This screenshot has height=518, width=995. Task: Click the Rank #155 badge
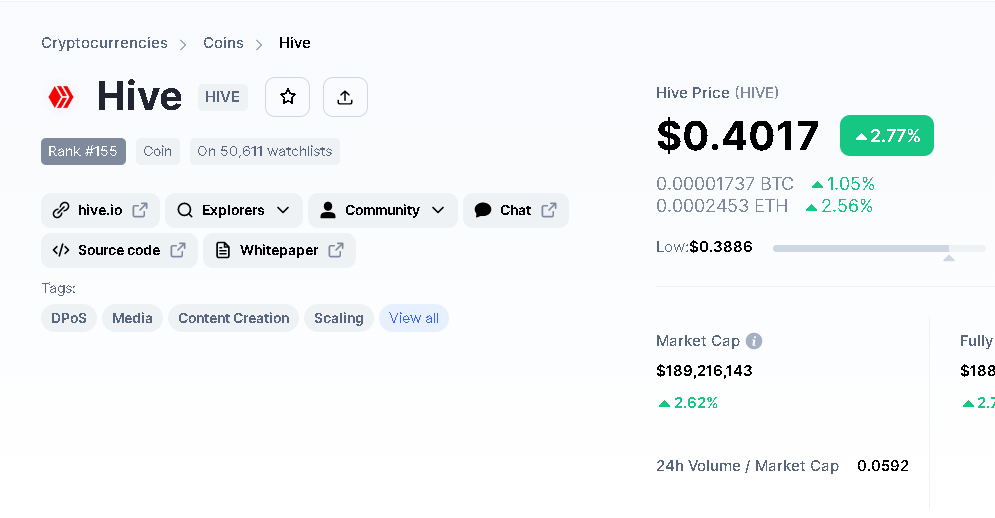point(83,151)
